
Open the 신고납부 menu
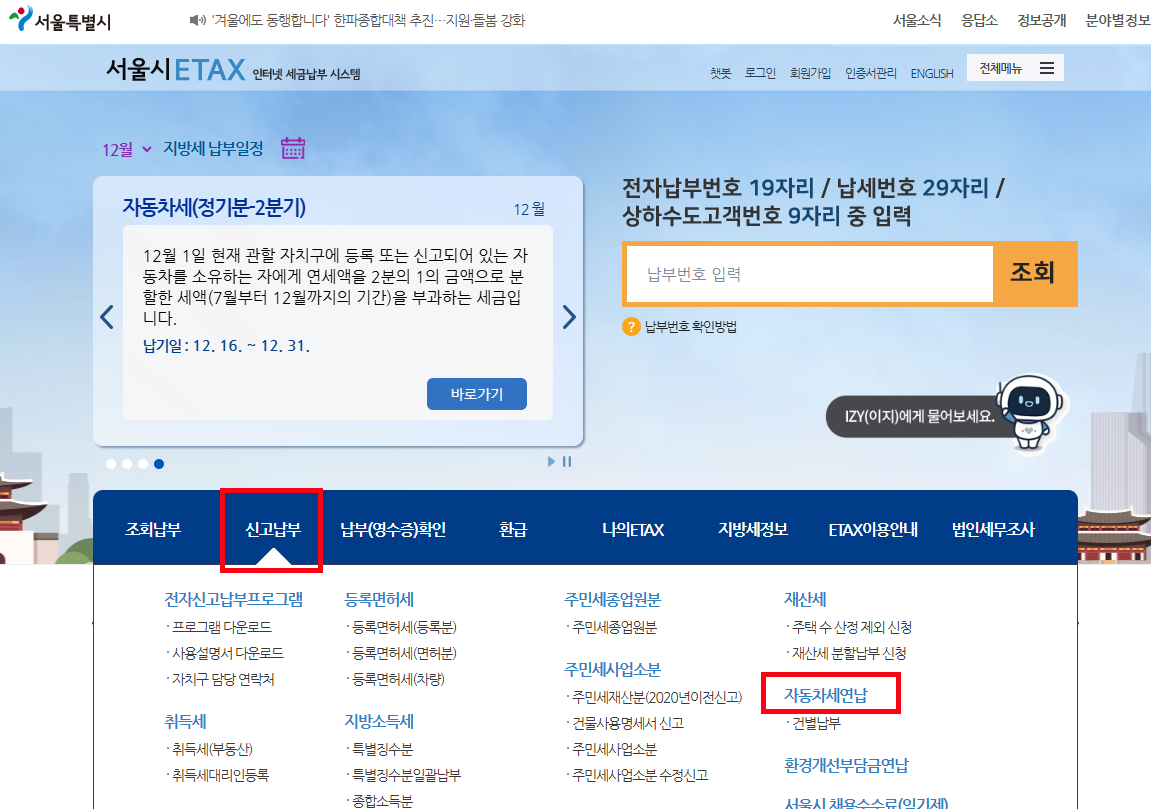[271, 531]
